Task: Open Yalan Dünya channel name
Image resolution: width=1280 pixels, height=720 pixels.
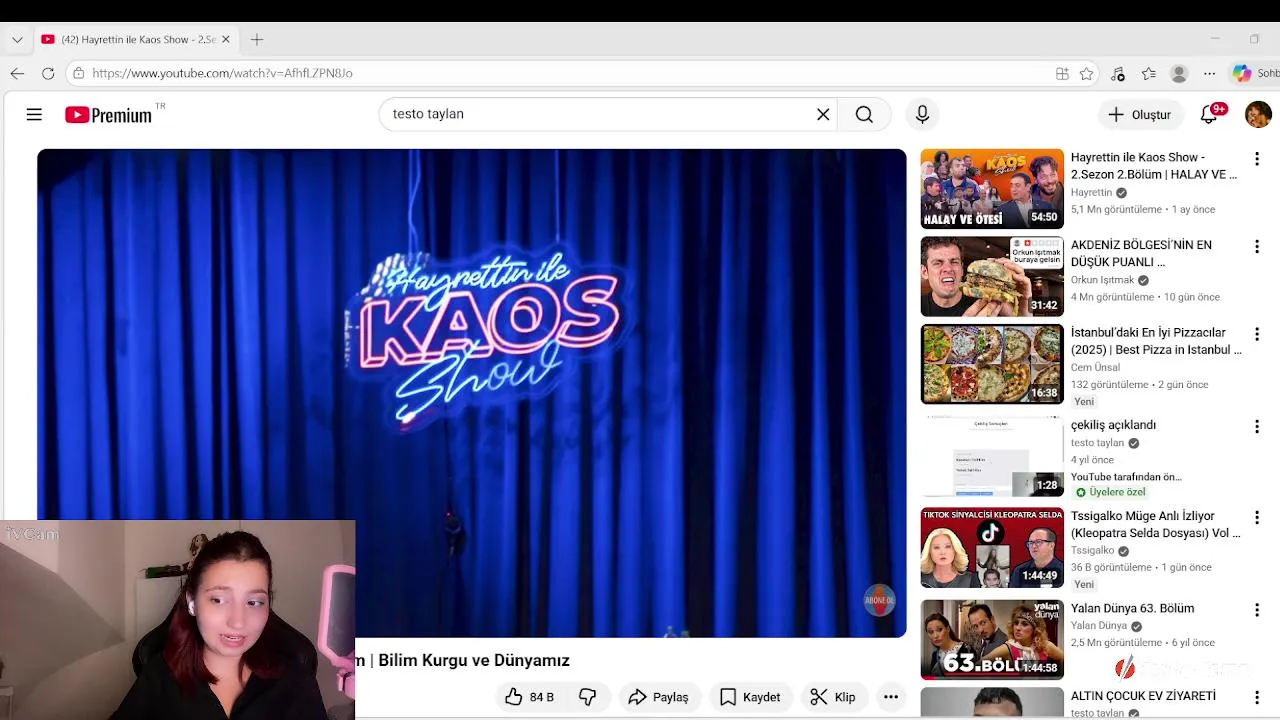Action: [1099, 626]
